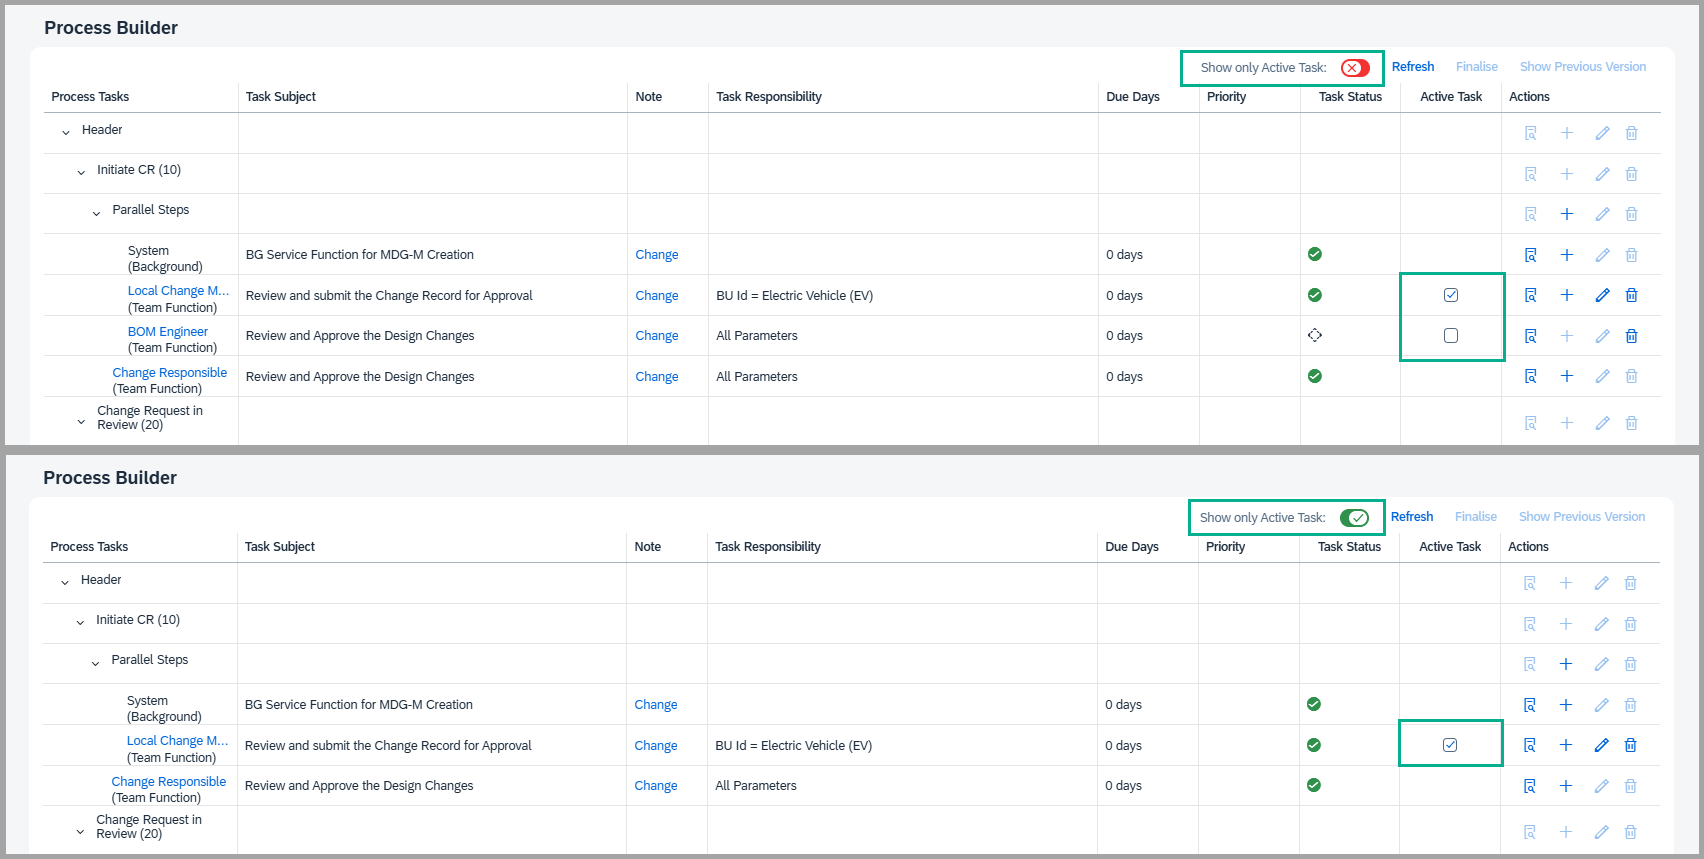Click the add icon for System (Background) in upper panel
The width and height of the screenshot is (1704, 859).
[1567, 255]
